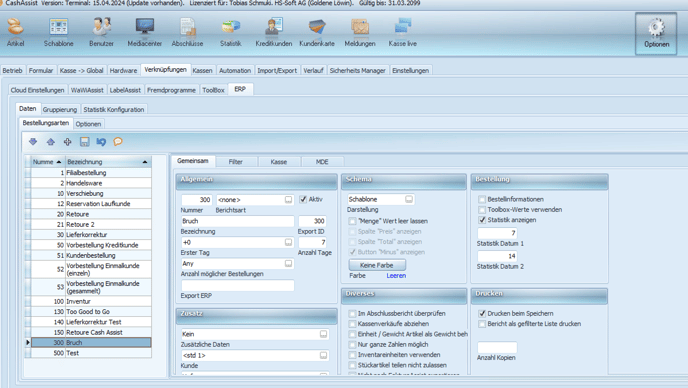Open the Kunde dropdown
This screenshot has height=388, width=688.
[323, 355]
